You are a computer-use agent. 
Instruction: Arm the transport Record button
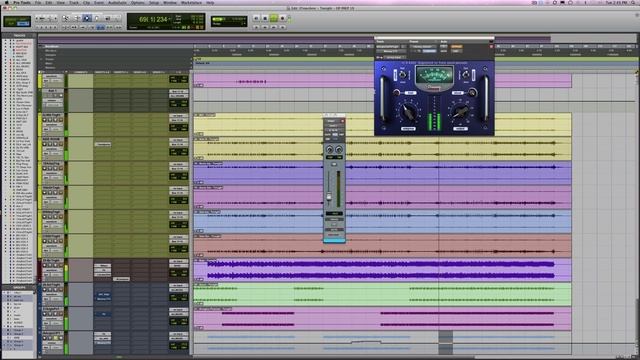coord(282,18)
